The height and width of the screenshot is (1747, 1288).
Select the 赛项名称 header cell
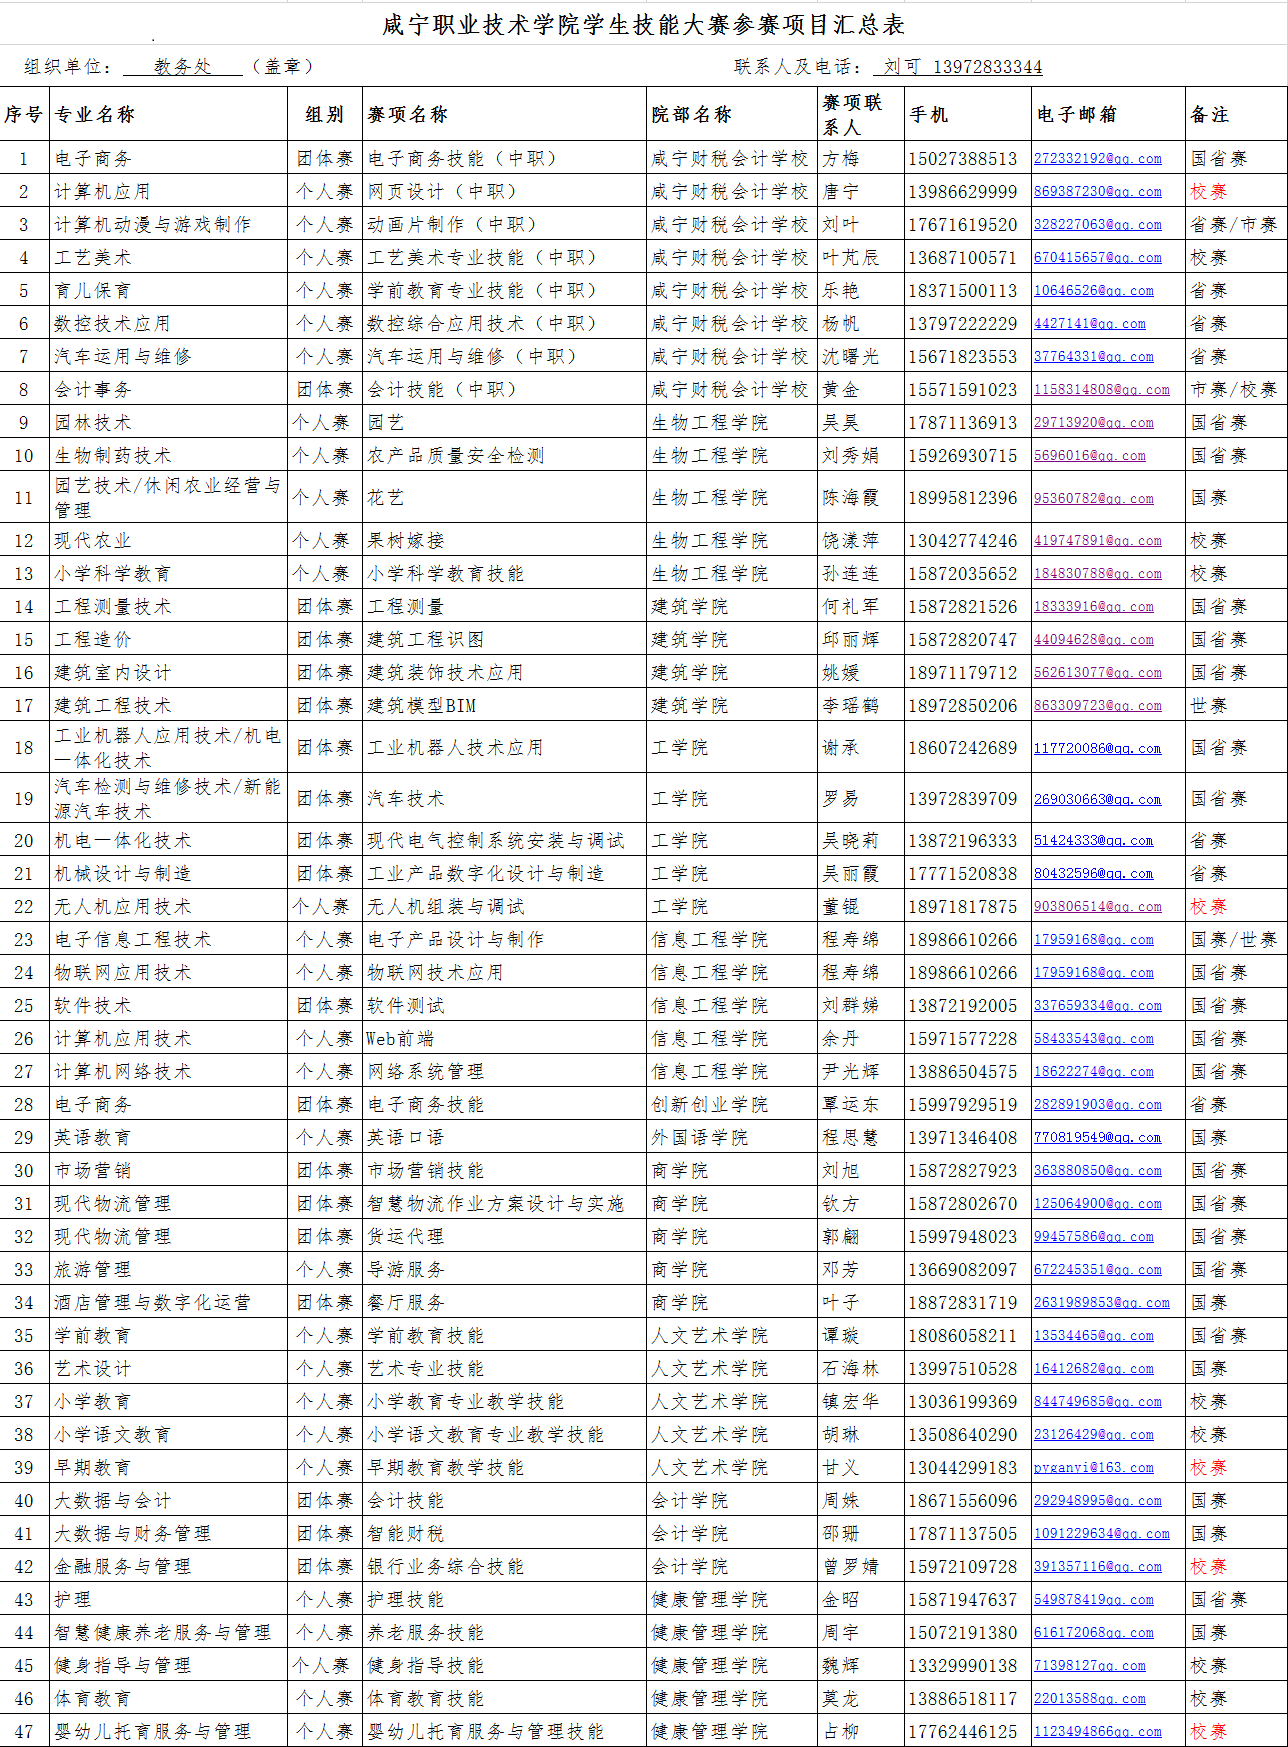coord(407,115)
